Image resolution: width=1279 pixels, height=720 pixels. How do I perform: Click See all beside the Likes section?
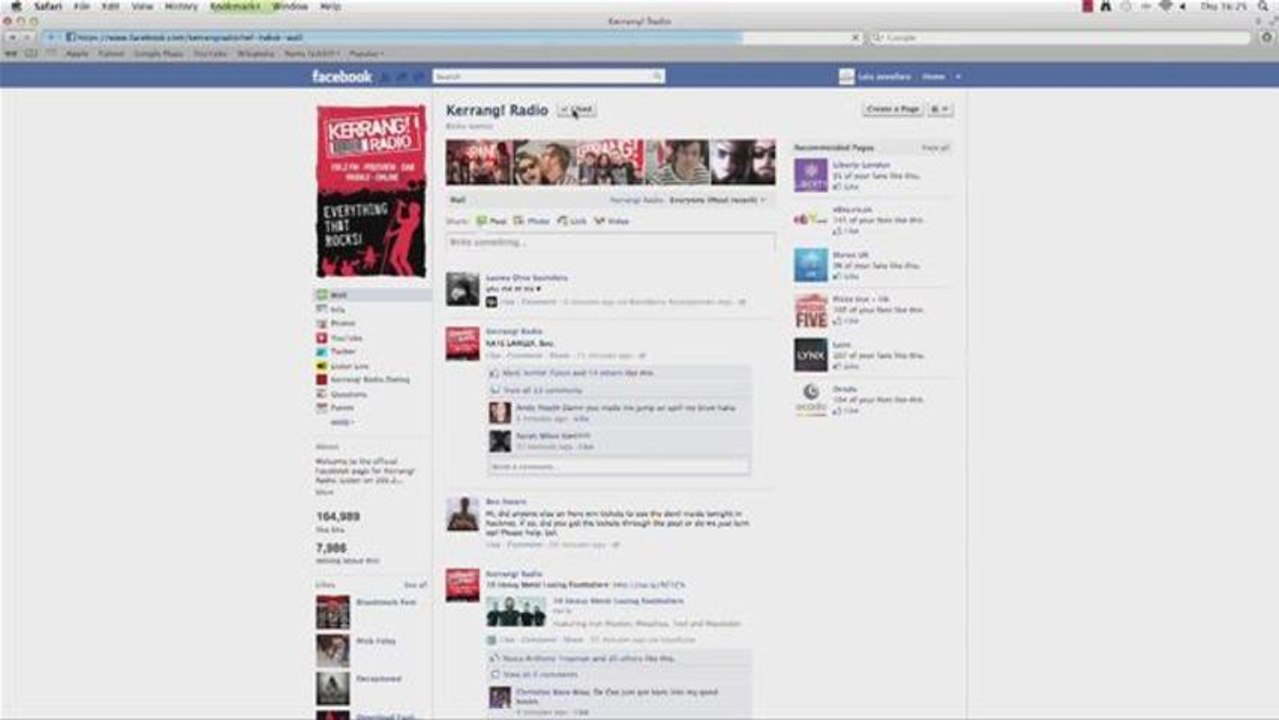[x=415, y=585]
